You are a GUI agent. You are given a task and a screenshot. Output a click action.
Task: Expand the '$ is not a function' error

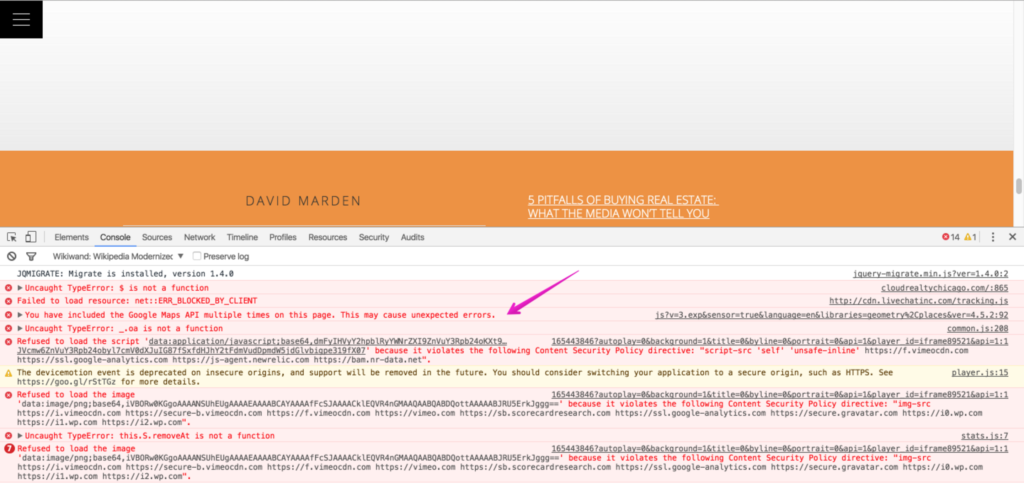point(20,288)
